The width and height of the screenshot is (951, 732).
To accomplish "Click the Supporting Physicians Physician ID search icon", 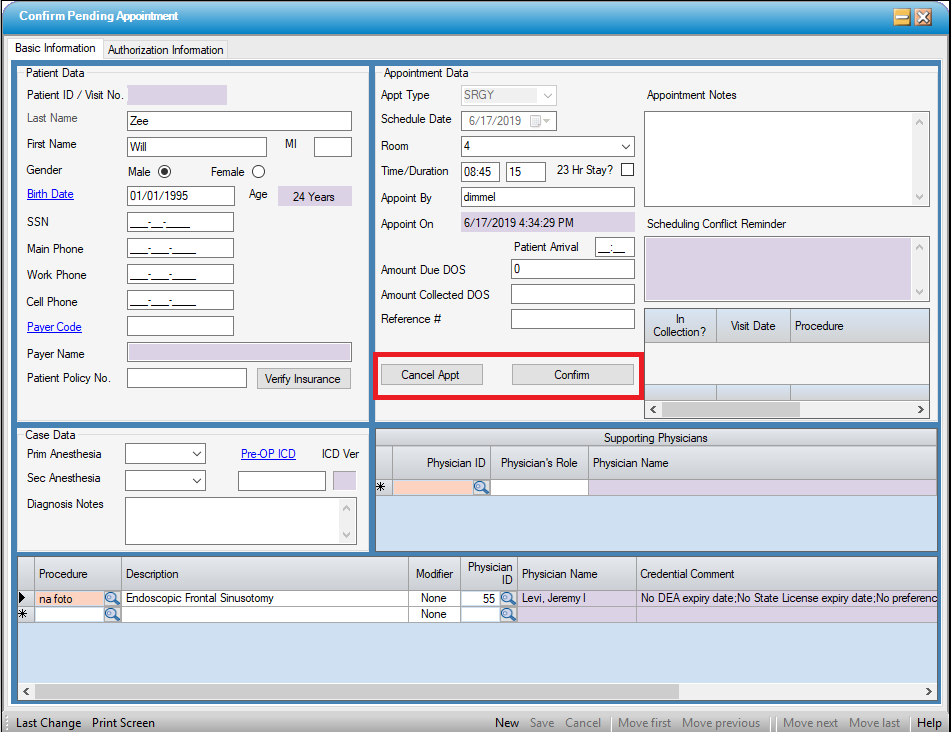I will click(481, 487).
